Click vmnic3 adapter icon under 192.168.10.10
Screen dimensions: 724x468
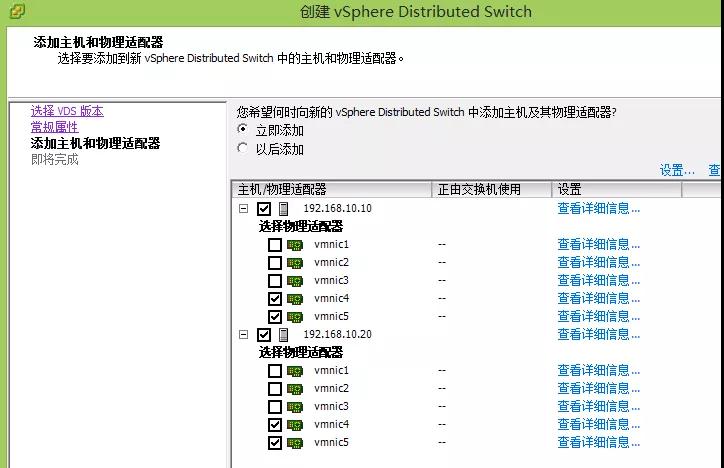295,281
